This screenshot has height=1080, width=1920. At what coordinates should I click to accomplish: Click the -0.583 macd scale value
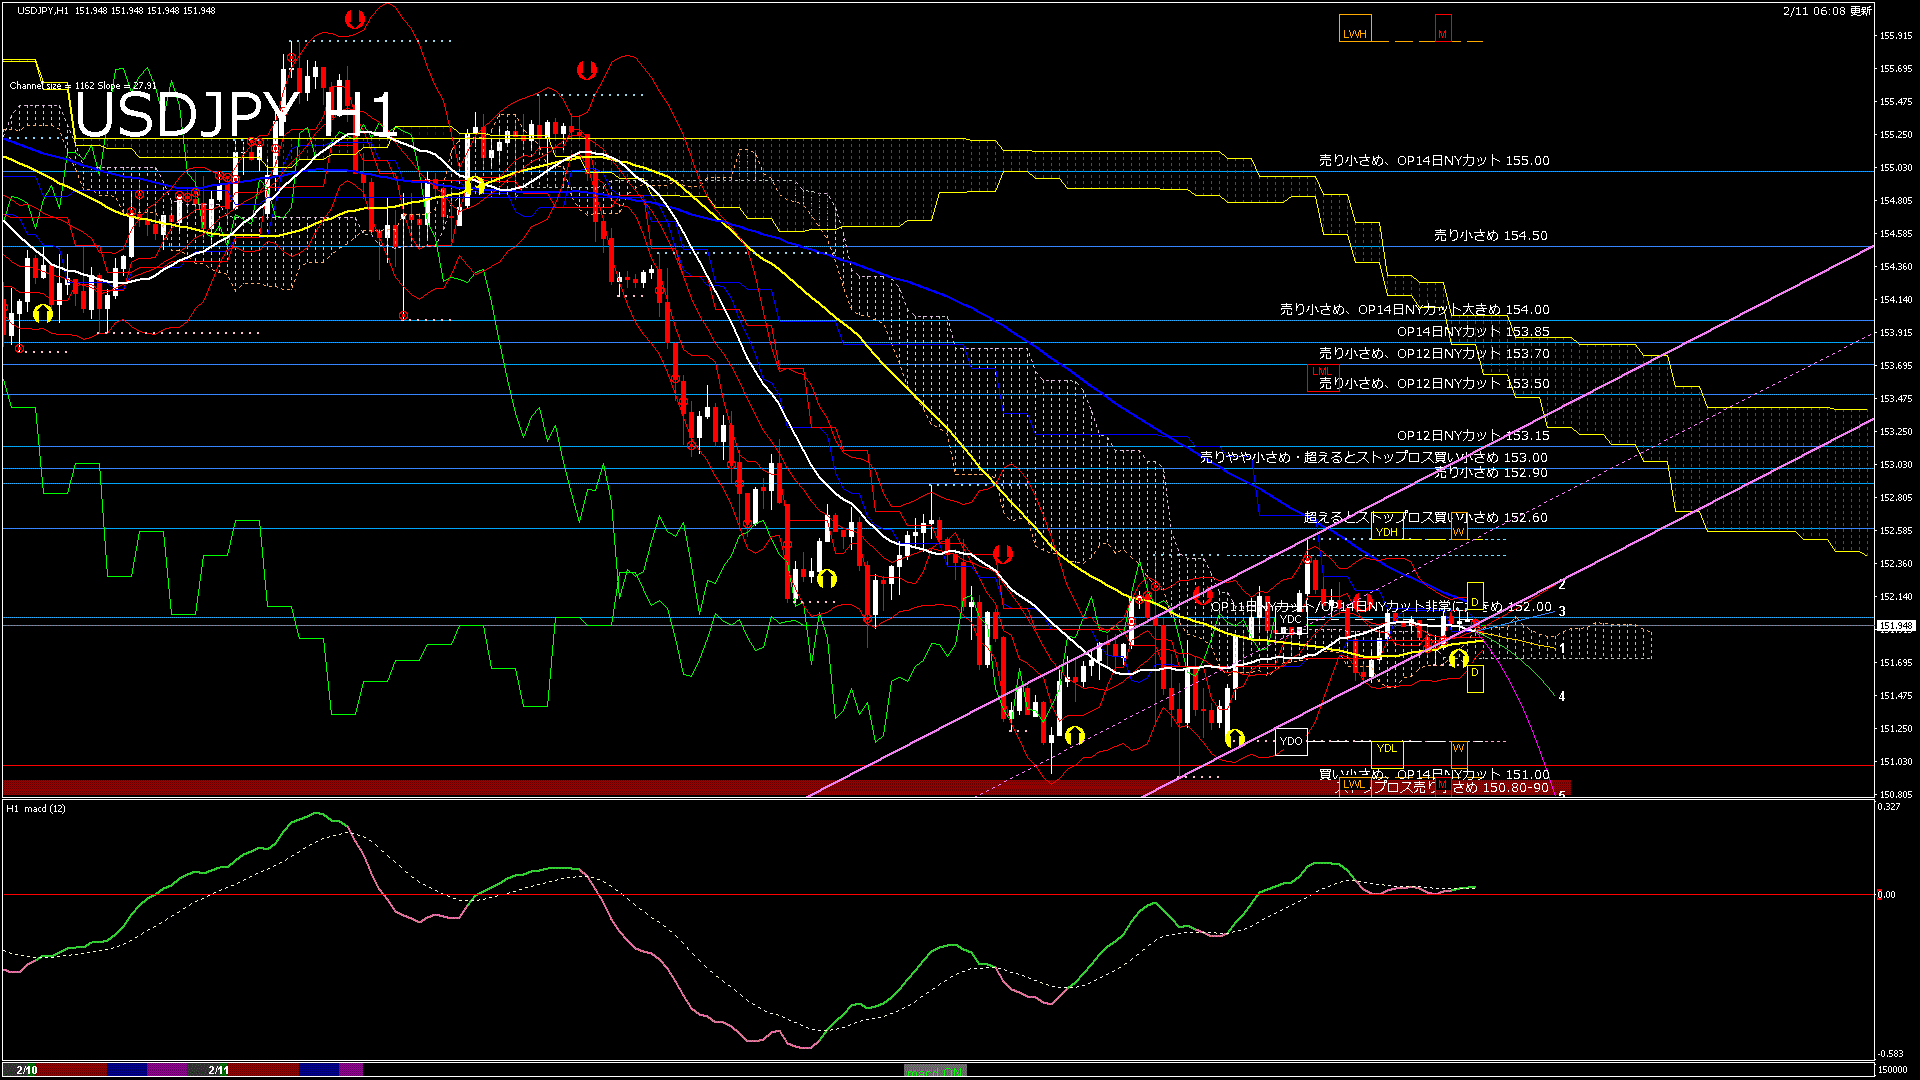(x=1890, y=1053)
